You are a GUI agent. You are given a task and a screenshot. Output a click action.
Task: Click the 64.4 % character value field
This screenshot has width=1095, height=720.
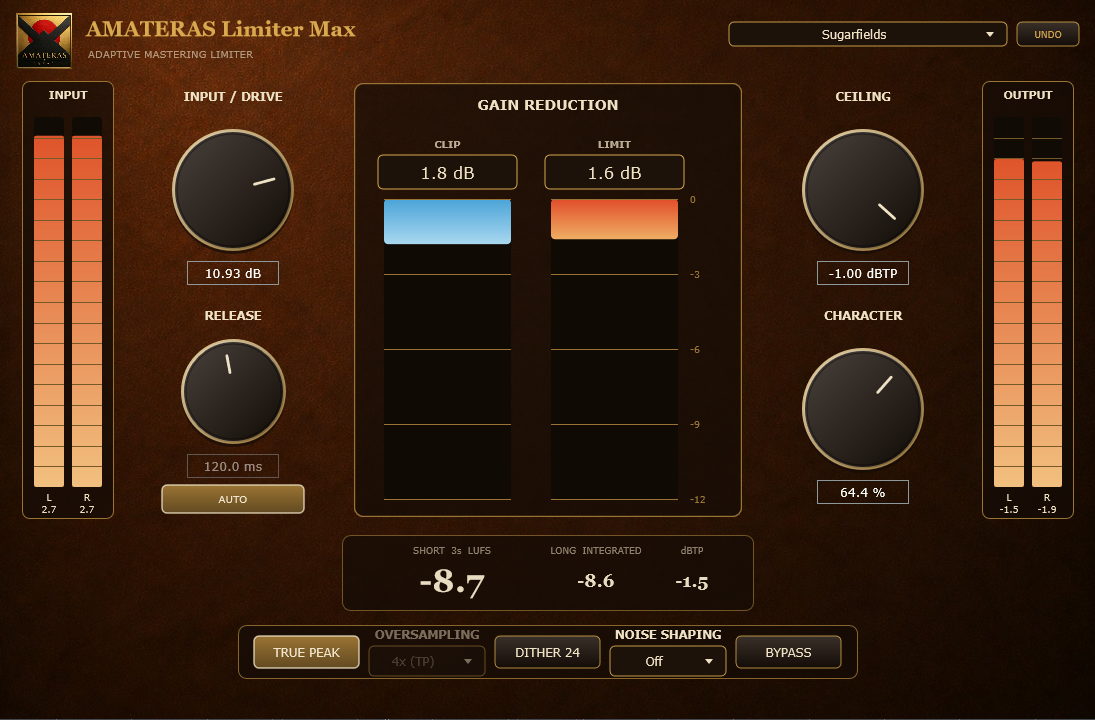[862, 492]
